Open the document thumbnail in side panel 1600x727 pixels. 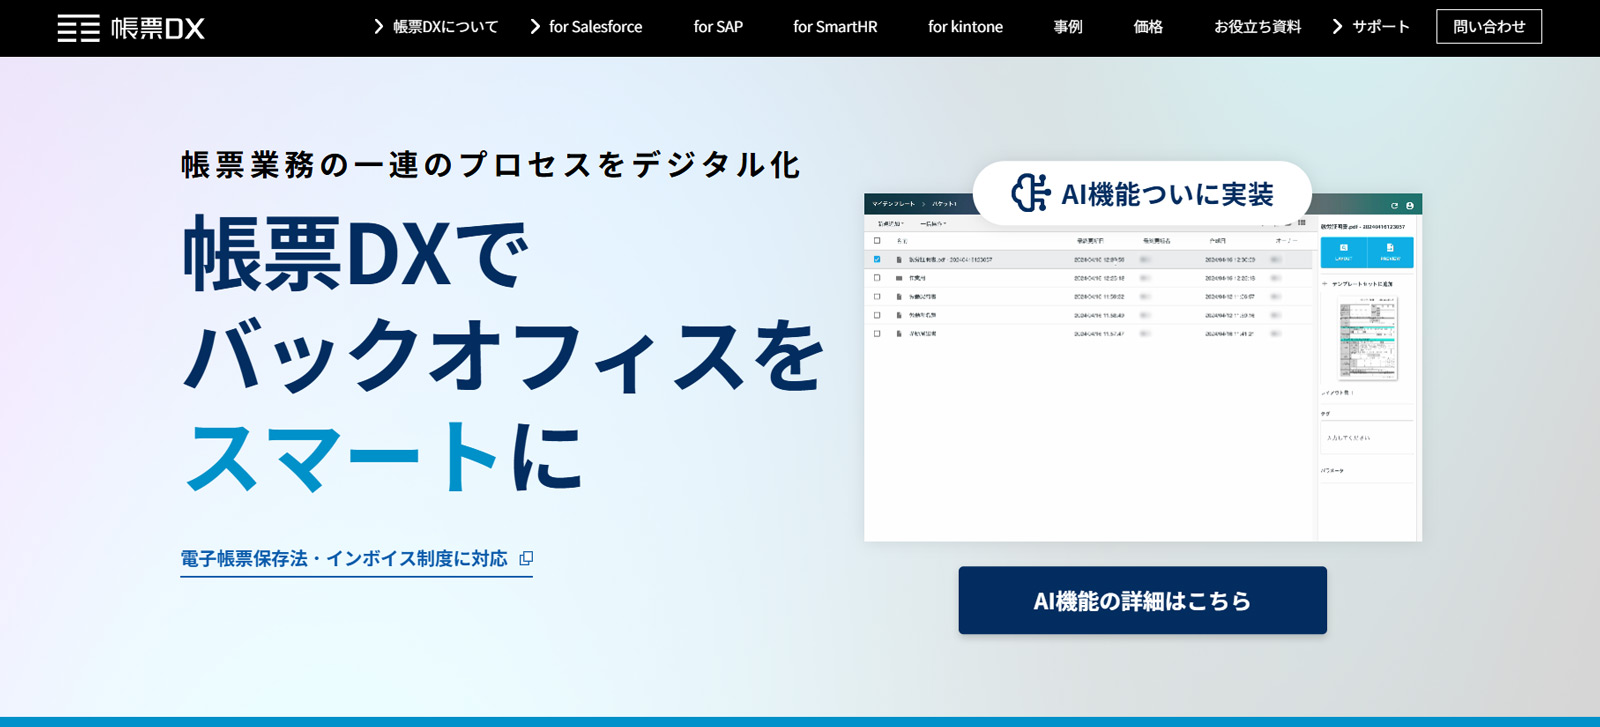point(1368,340)
